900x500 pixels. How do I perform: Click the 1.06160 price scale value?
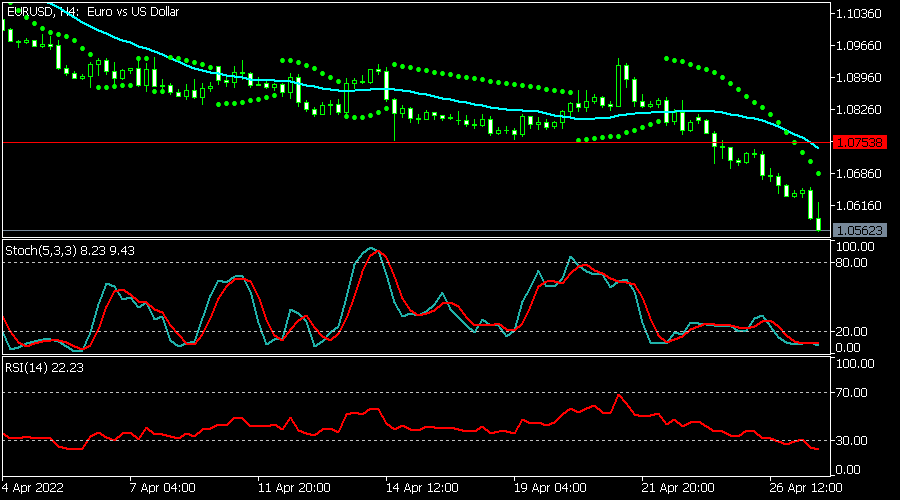point(859,206)
